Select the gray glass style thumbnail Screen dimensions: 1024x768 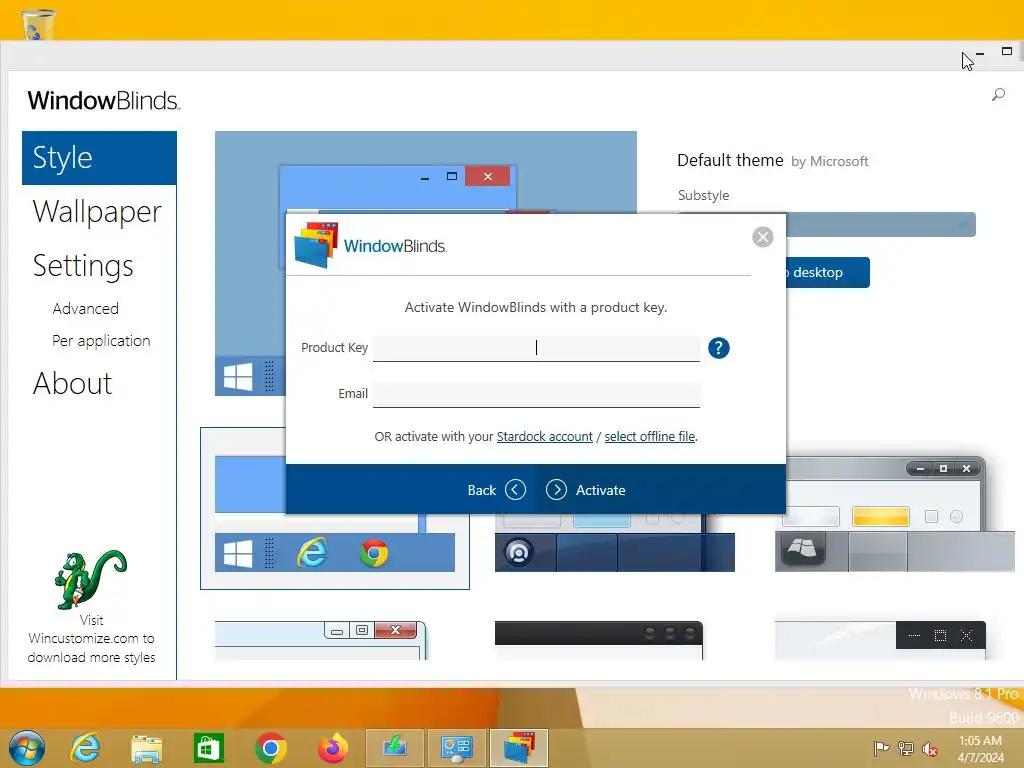pos(894,514)
